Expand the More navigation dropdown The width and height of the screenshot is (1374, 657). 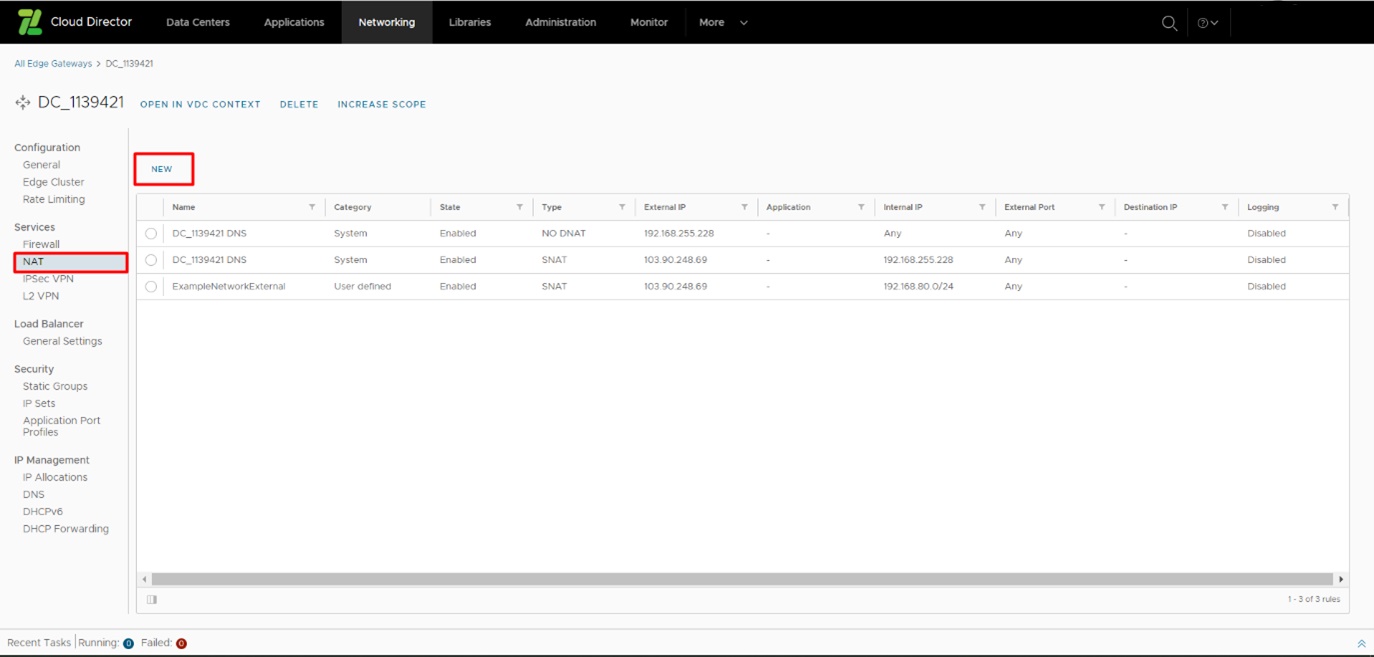[x=721, y=22]
